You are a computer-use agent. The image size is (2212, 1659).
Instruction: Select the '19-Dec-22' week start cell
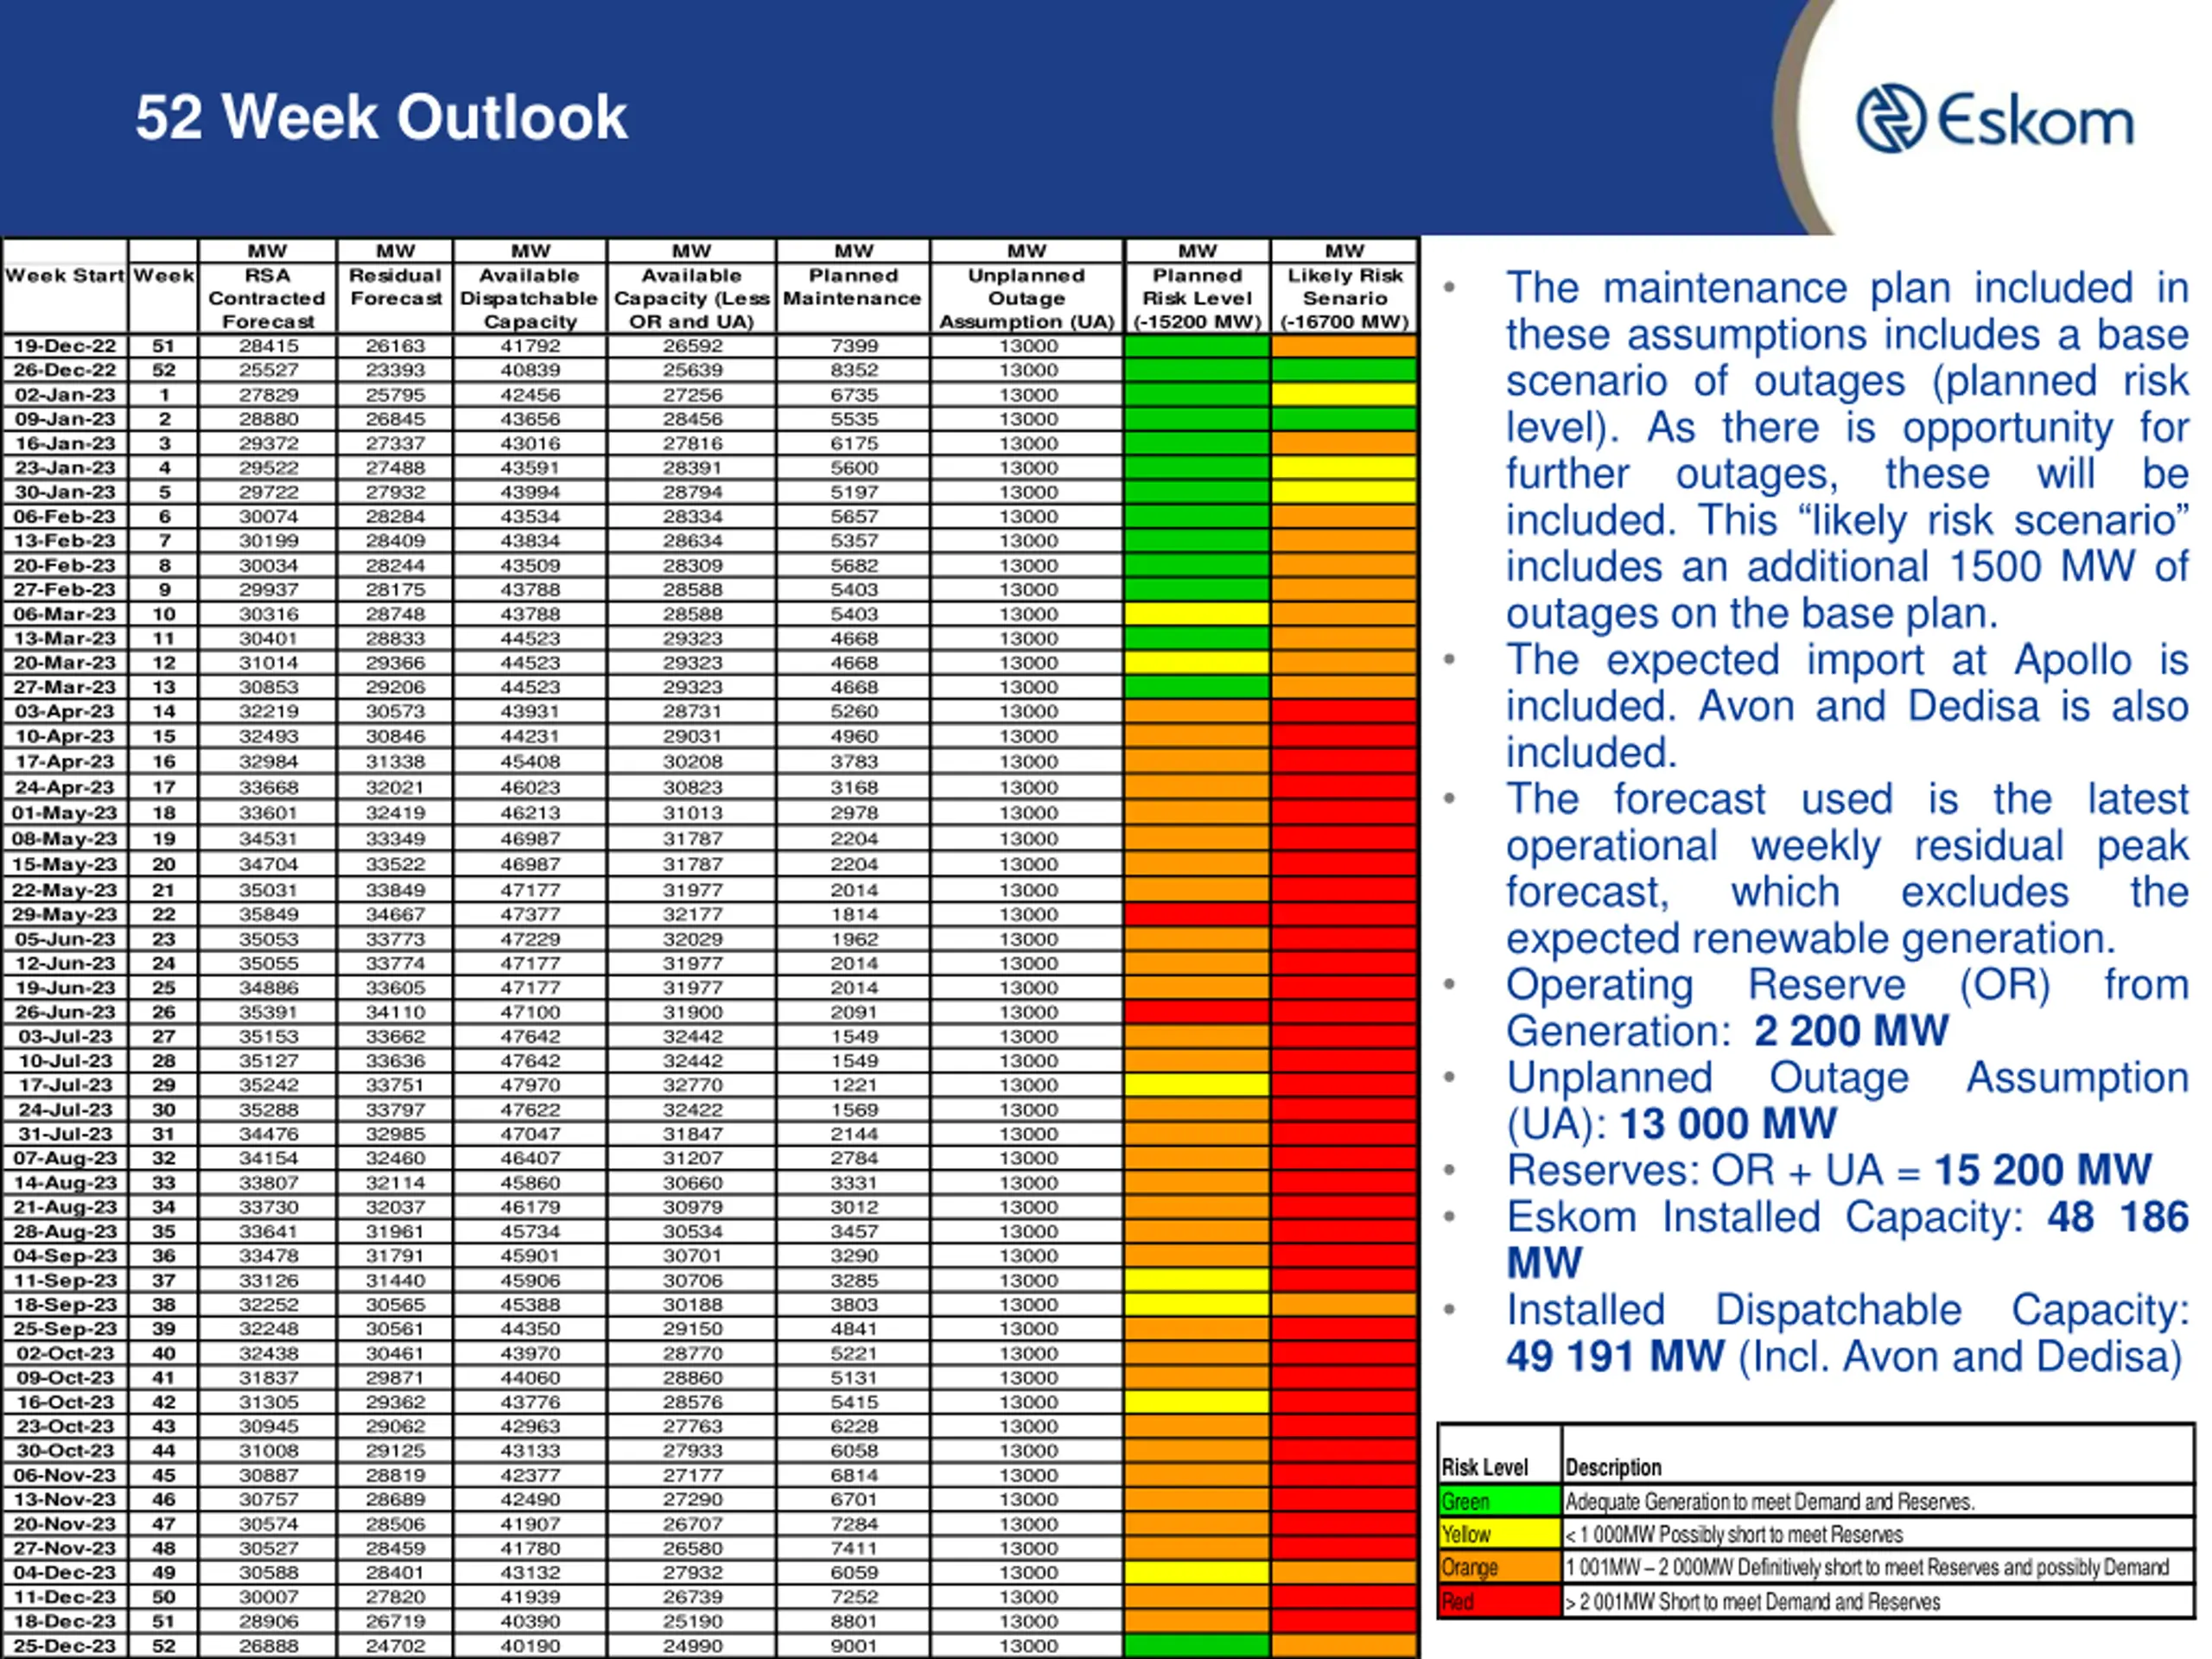tap(65, 346)
